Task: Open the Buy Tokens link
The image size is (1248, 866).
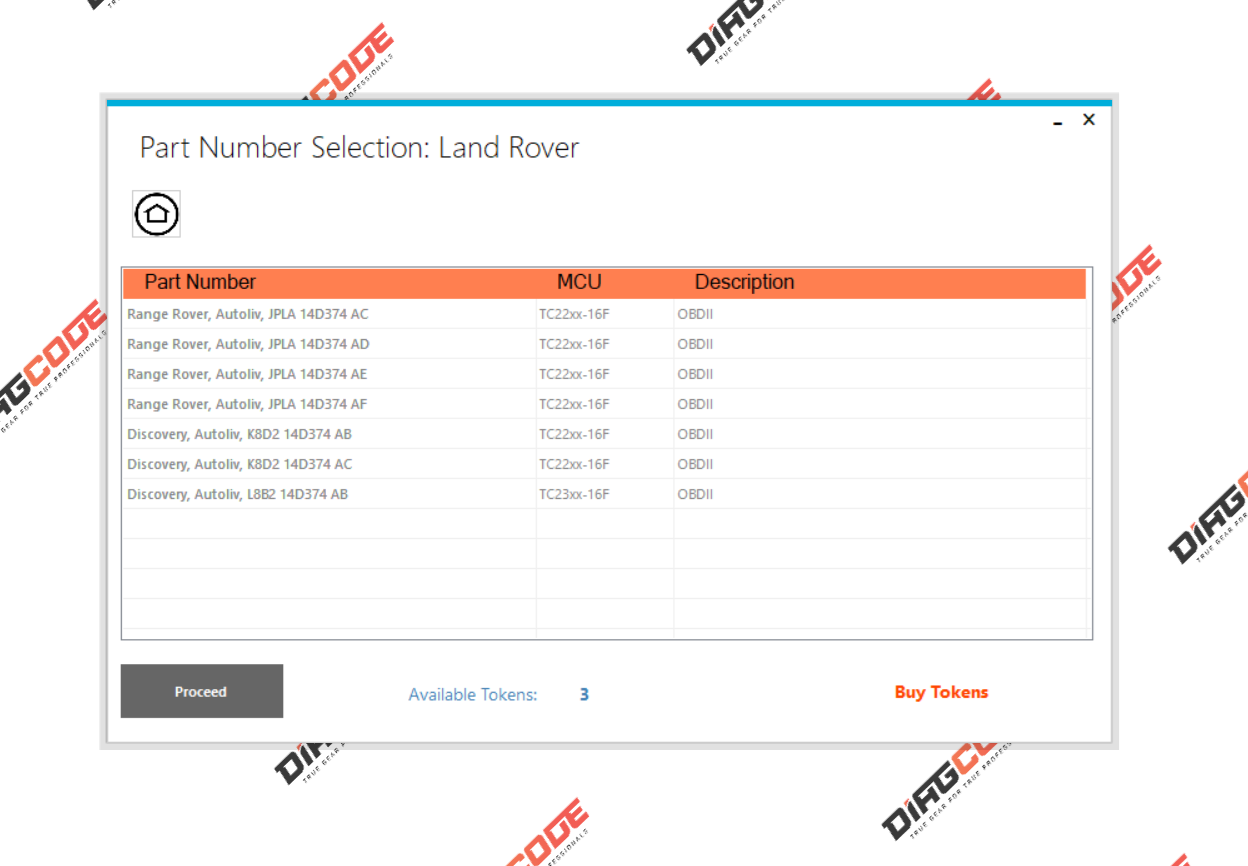Action: [941, 692]
